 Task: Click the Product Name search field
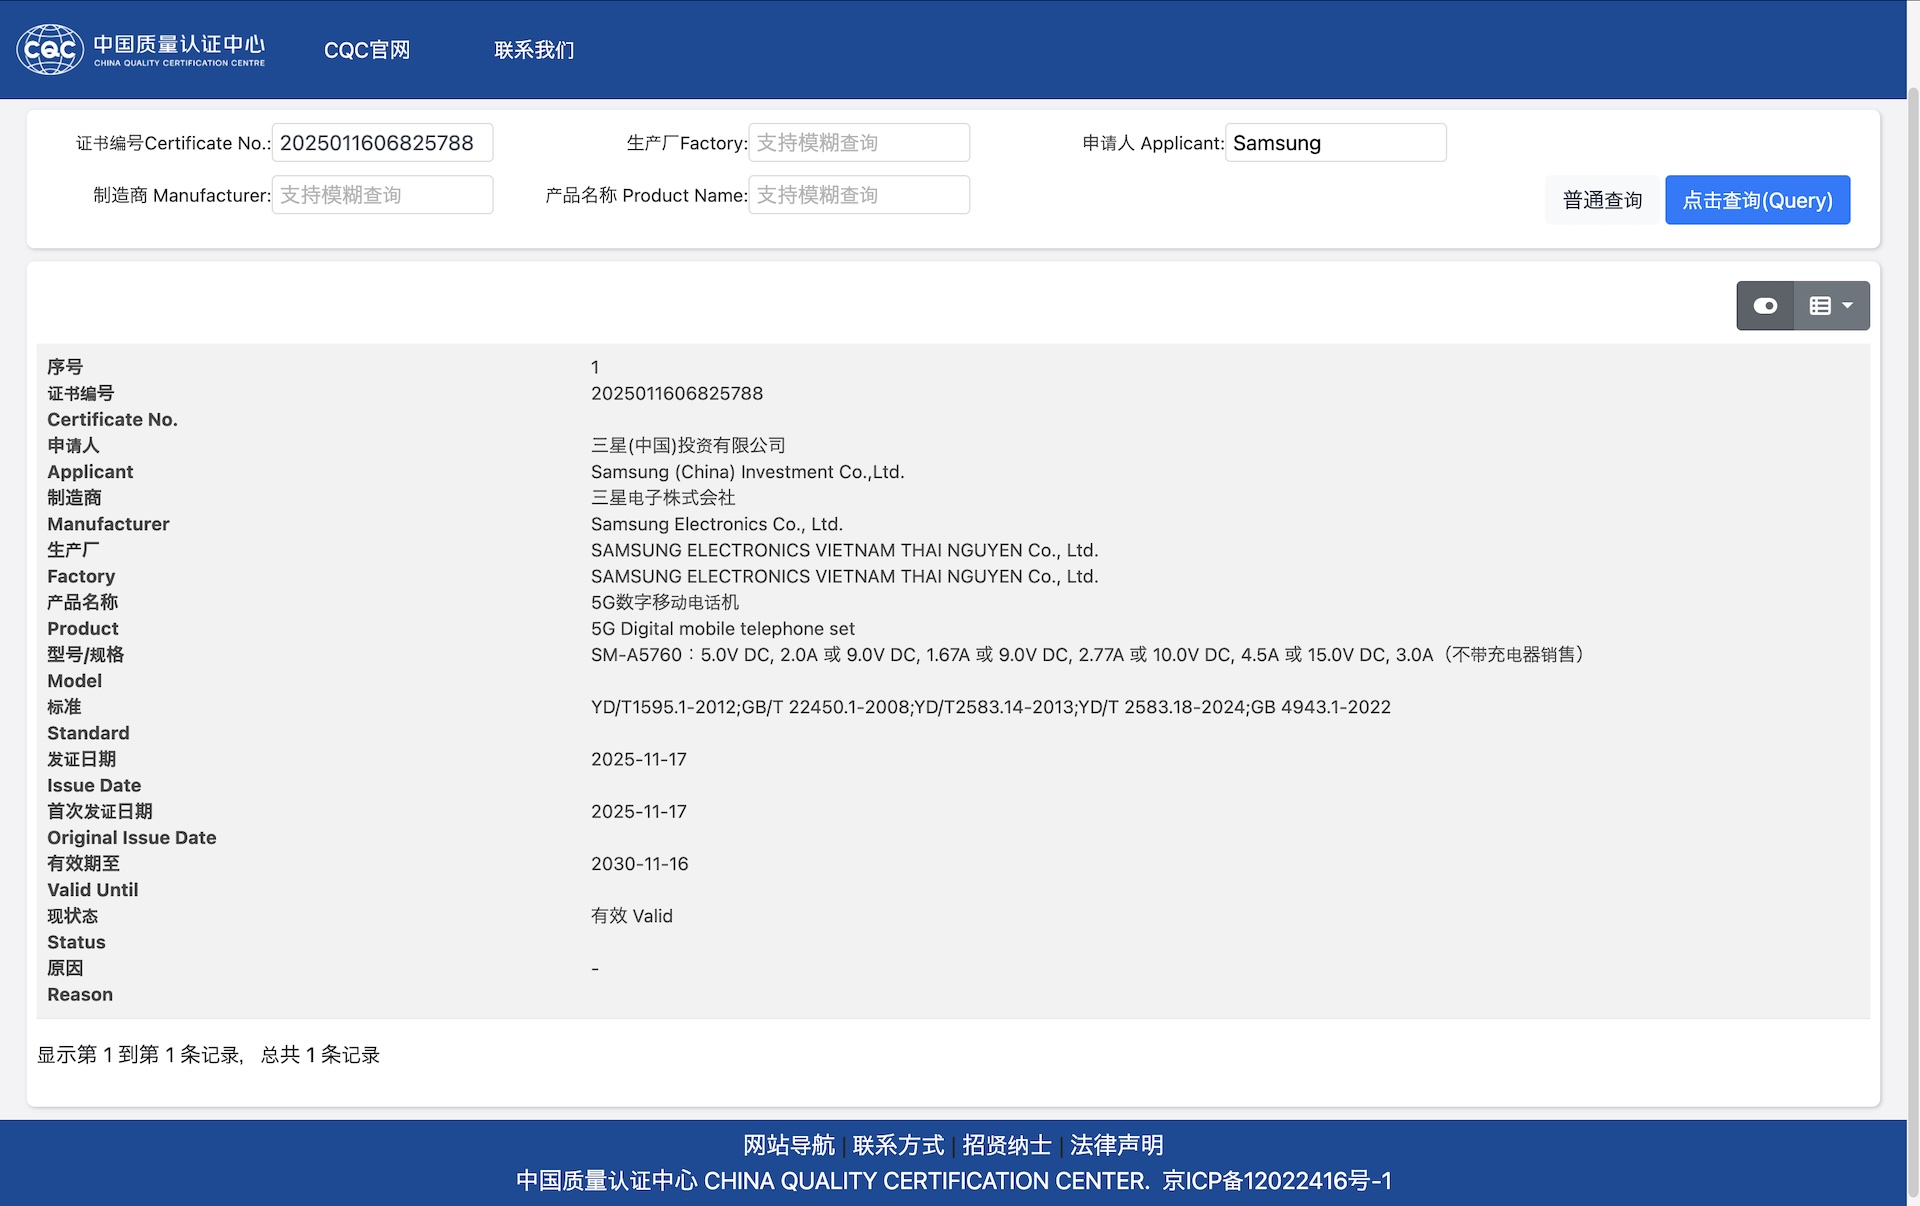tap(858, 195)
